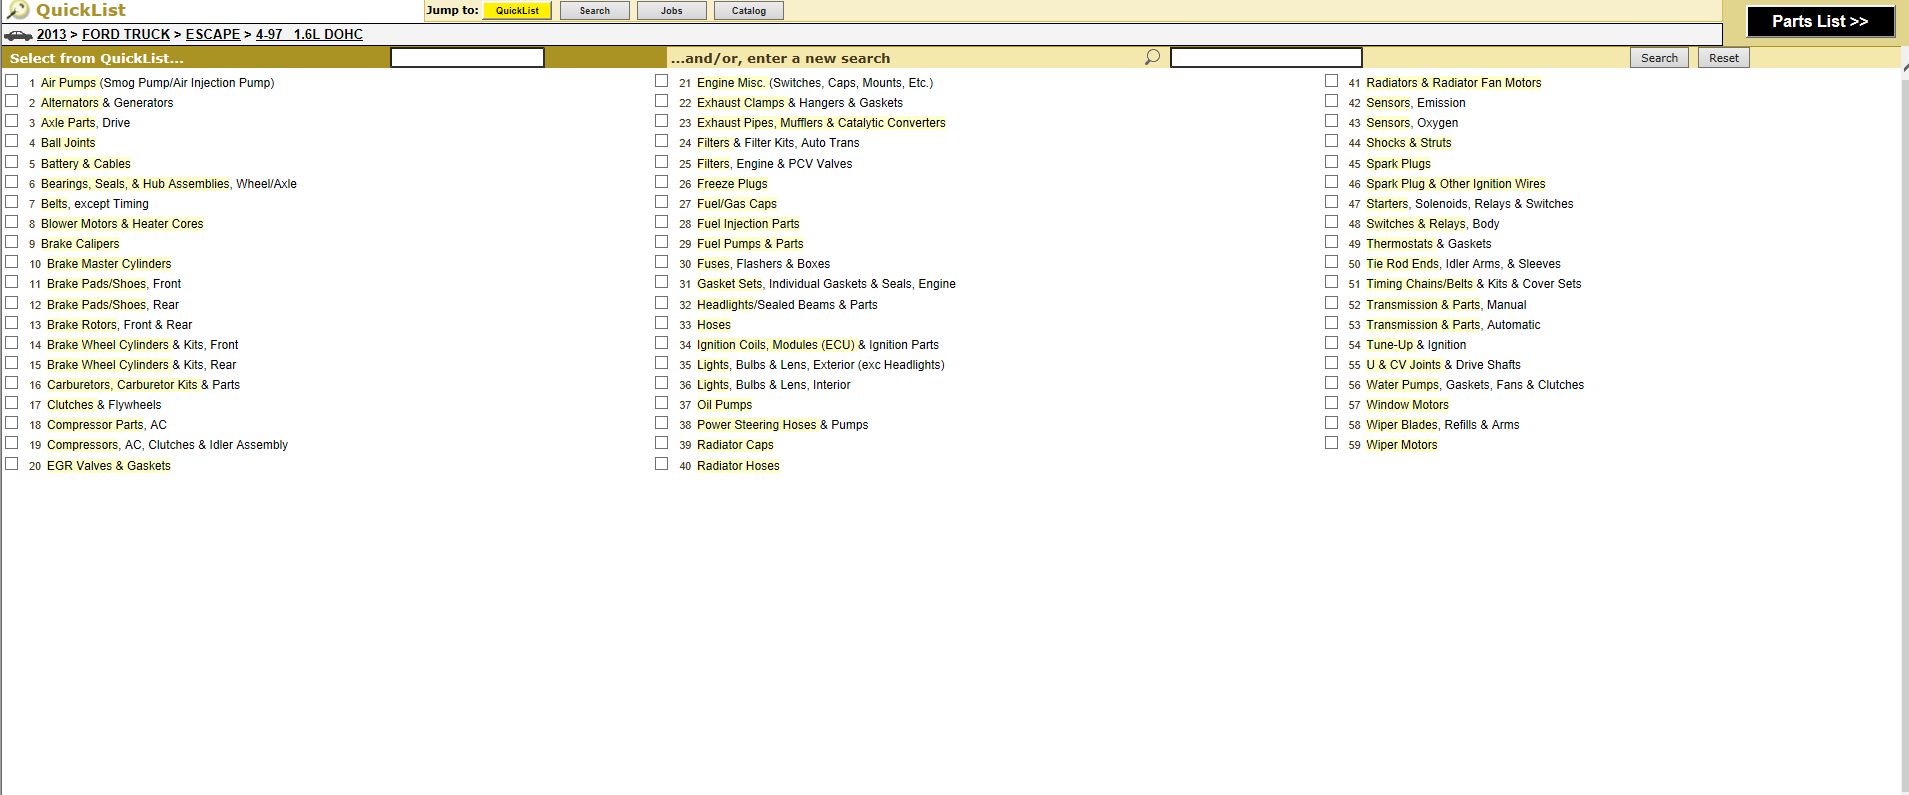The image size is (1909, 795).
Task: Click the Window Motors entry
Action: (x=1407, y=405)
